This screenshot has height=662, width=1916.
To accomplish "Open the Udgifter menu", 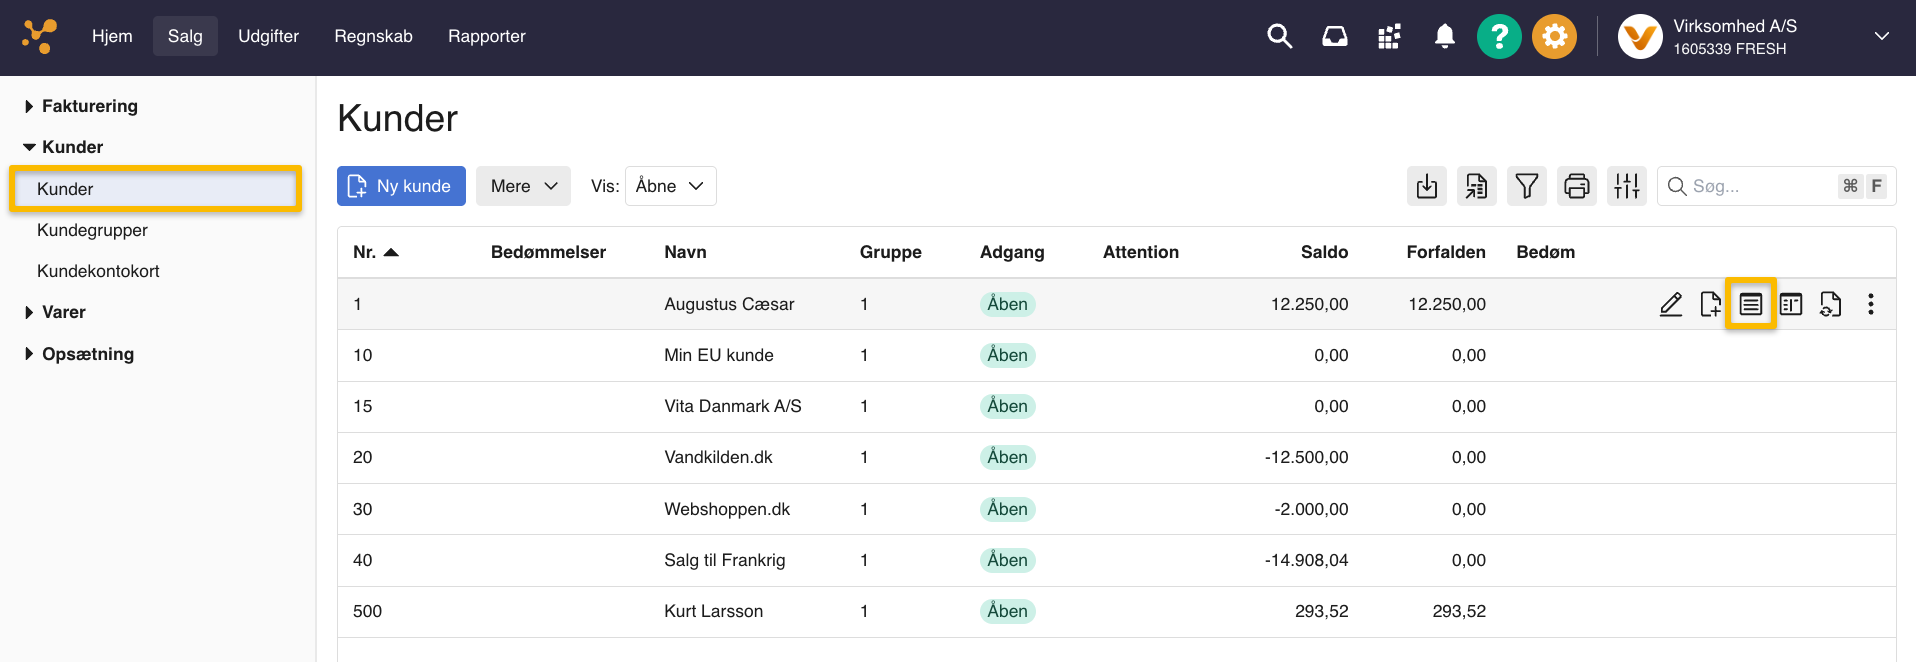I will (x=268, y=36).
